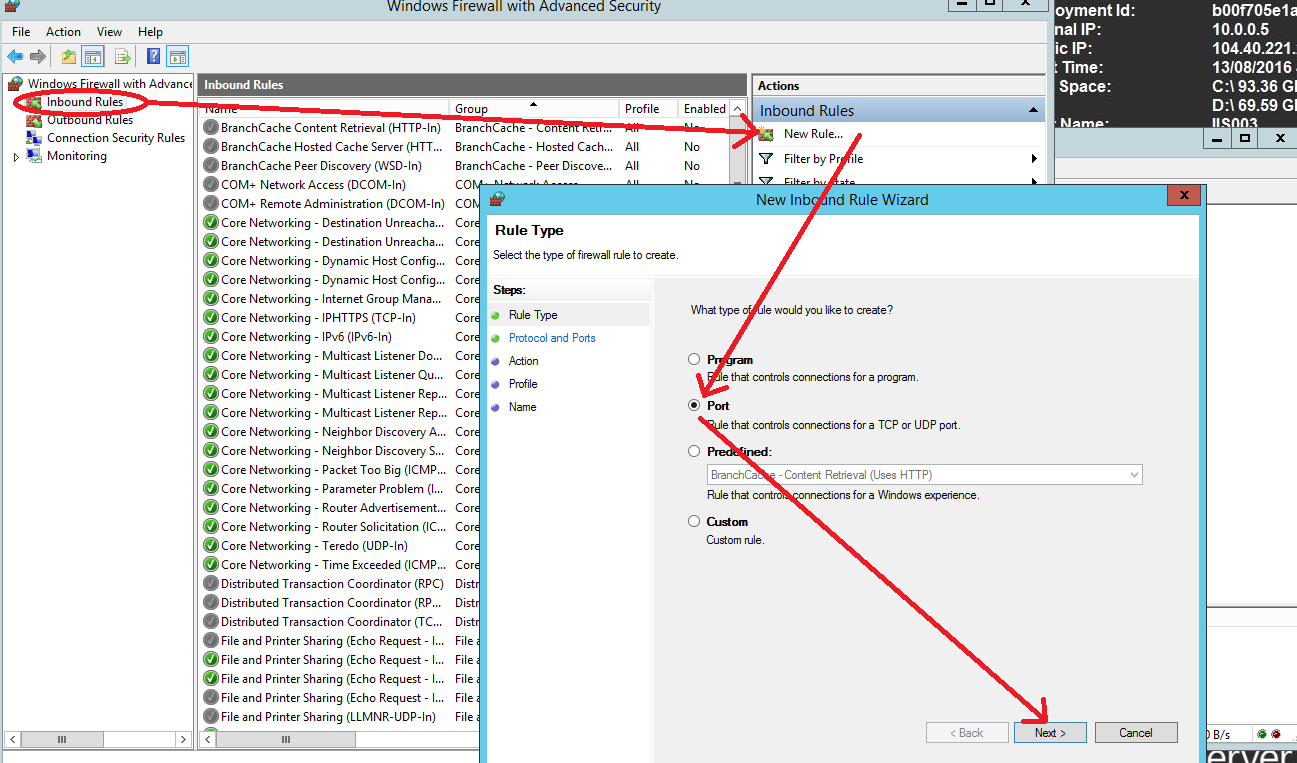Image resolution: width=1297 pixels, height=763 pixels.
Task: Click the Next button in wizard
Action: pos(1050,733)
